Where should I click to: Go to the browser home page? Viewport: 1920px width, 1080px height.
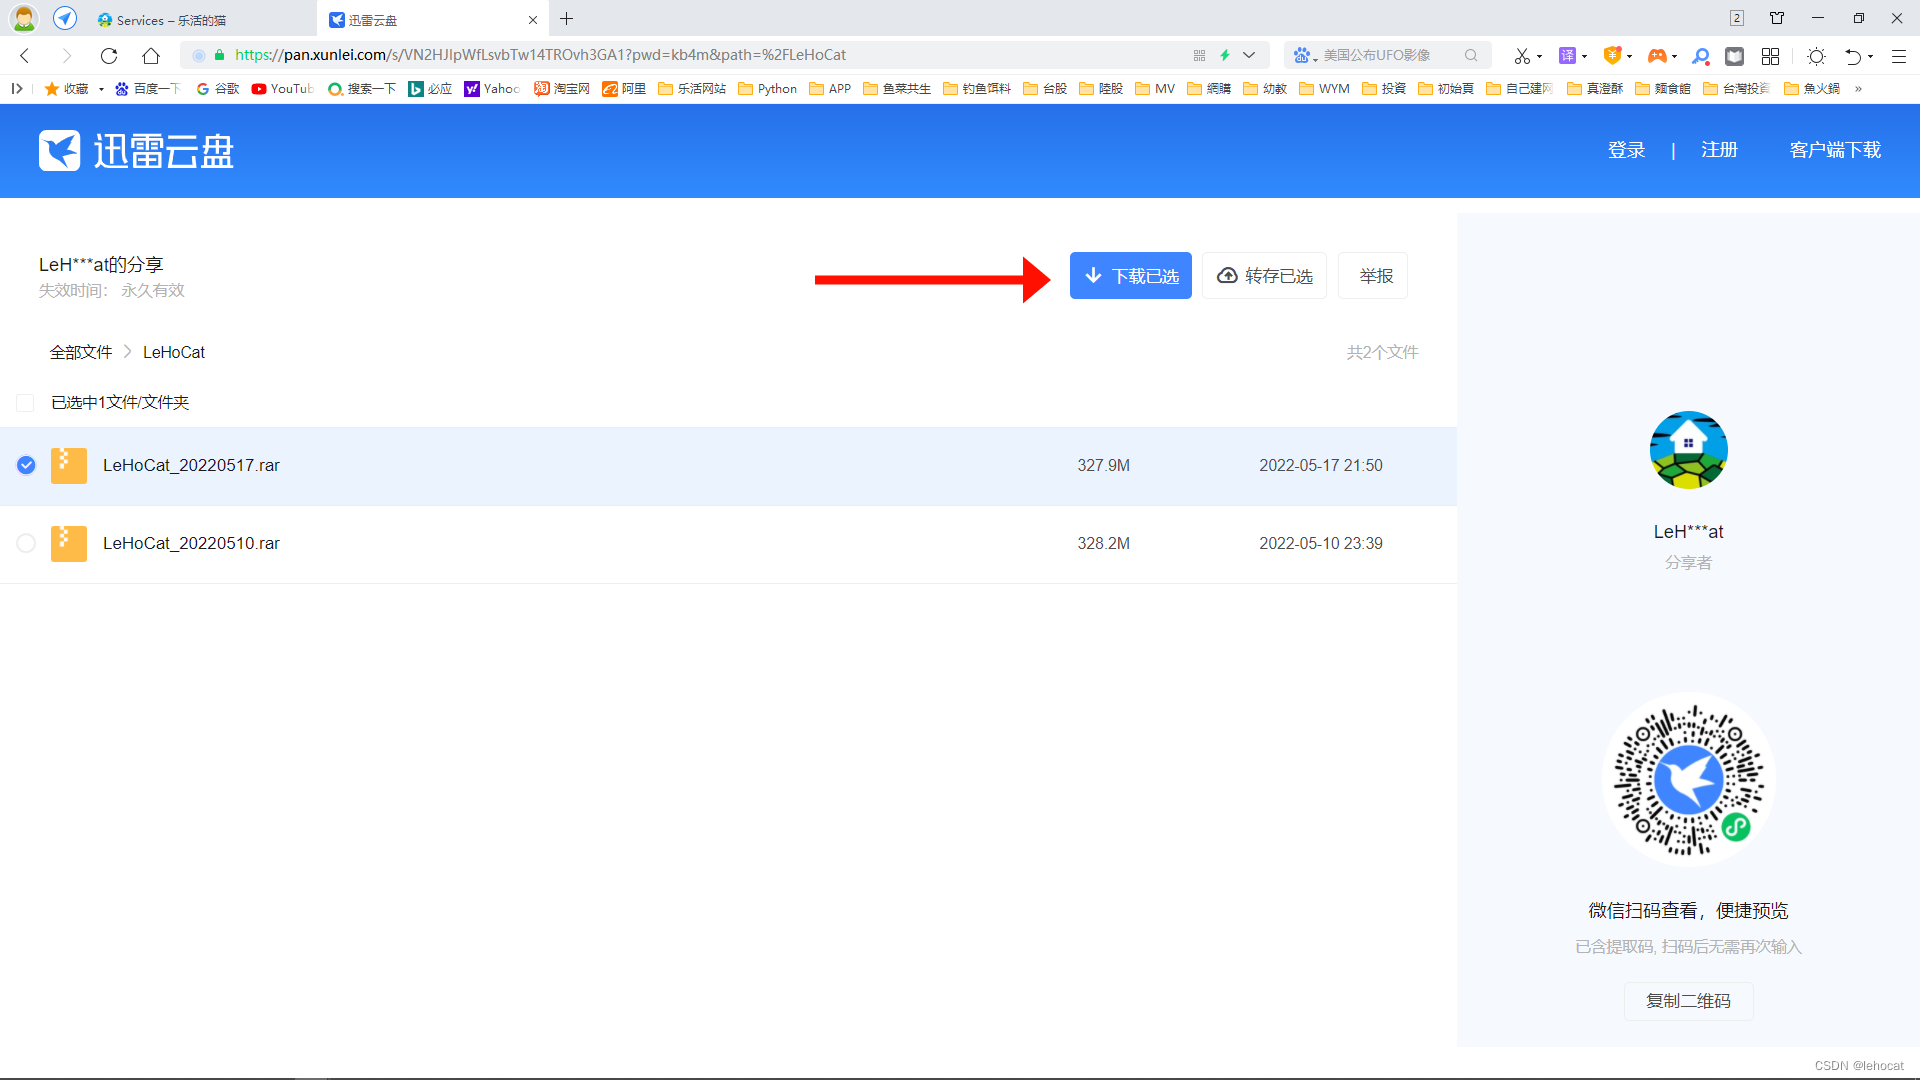[151, 56]
